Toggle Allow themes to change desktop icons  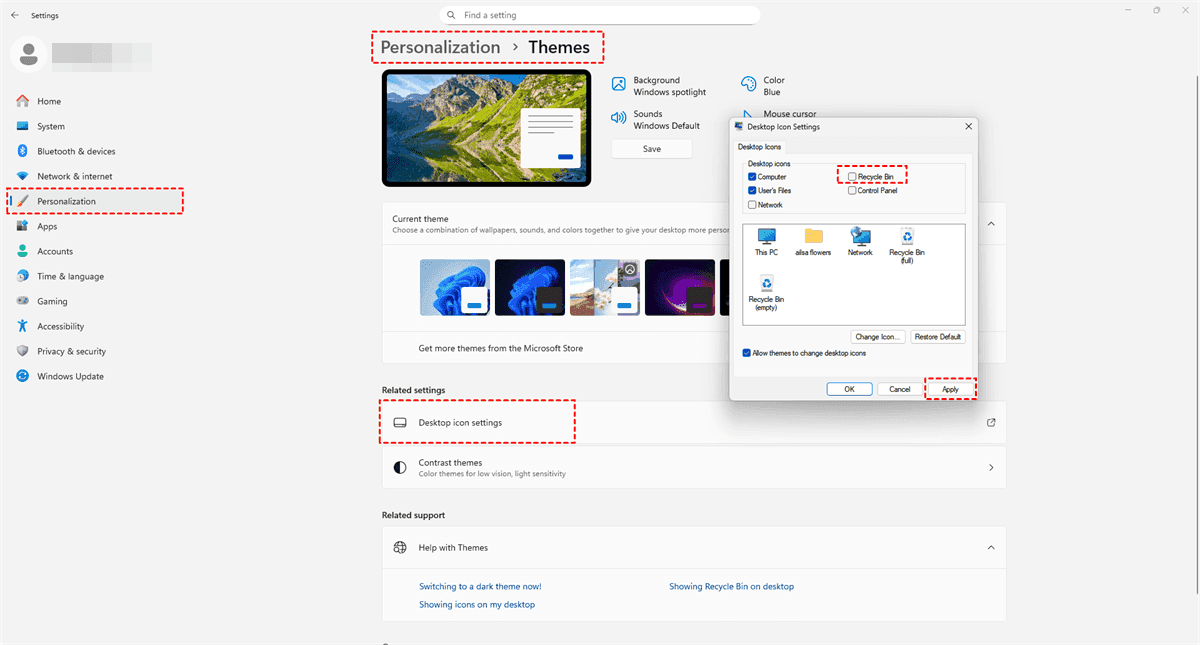coord(747,353)
